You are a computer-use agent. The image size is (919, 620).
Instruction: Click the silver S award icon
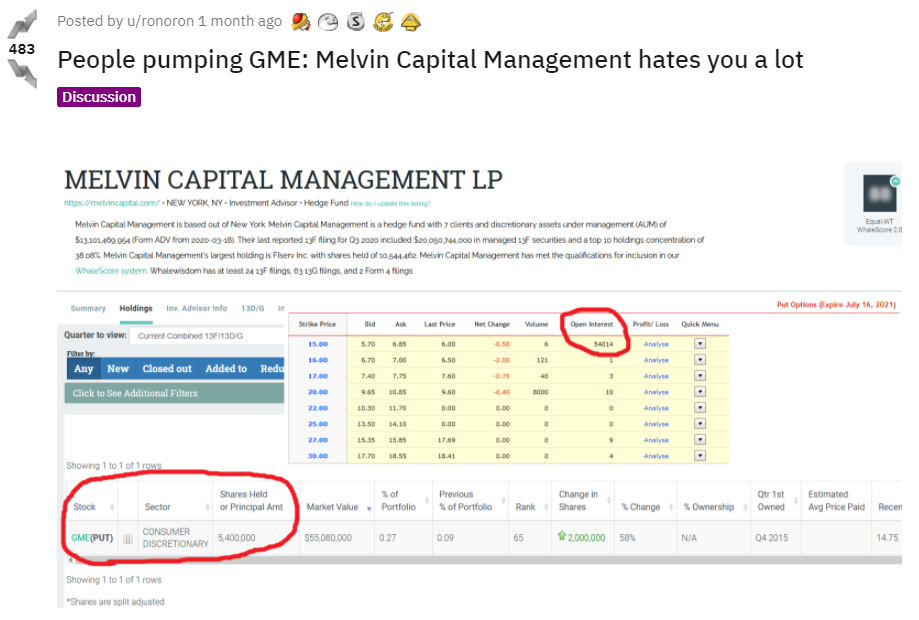tap(356, 21)
